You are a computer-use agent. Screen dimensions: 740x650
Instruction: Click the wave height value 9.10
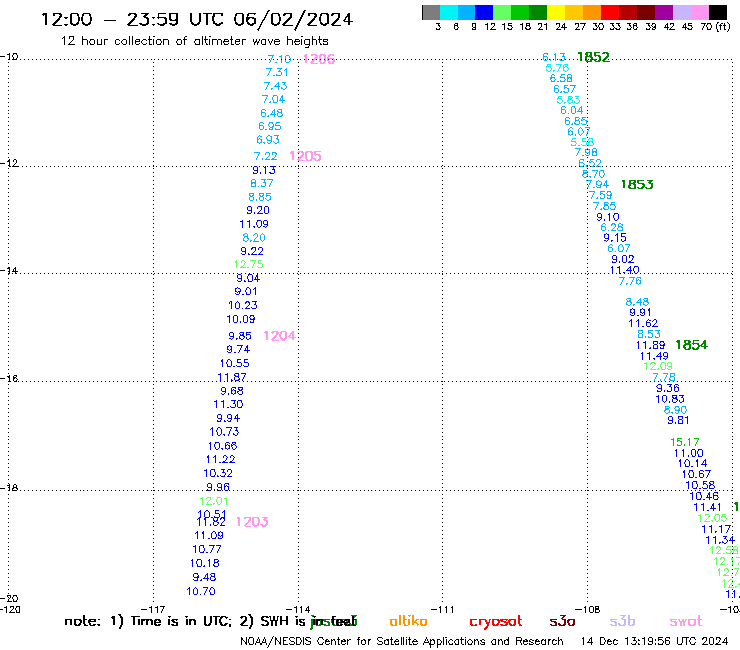coord(607,217)
